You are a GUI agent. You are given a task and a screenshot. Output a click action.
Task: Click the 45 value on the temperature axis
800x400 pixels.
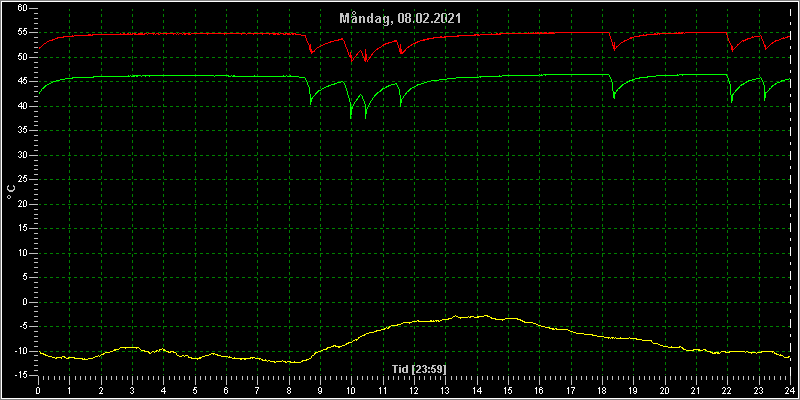click(21, 82)
